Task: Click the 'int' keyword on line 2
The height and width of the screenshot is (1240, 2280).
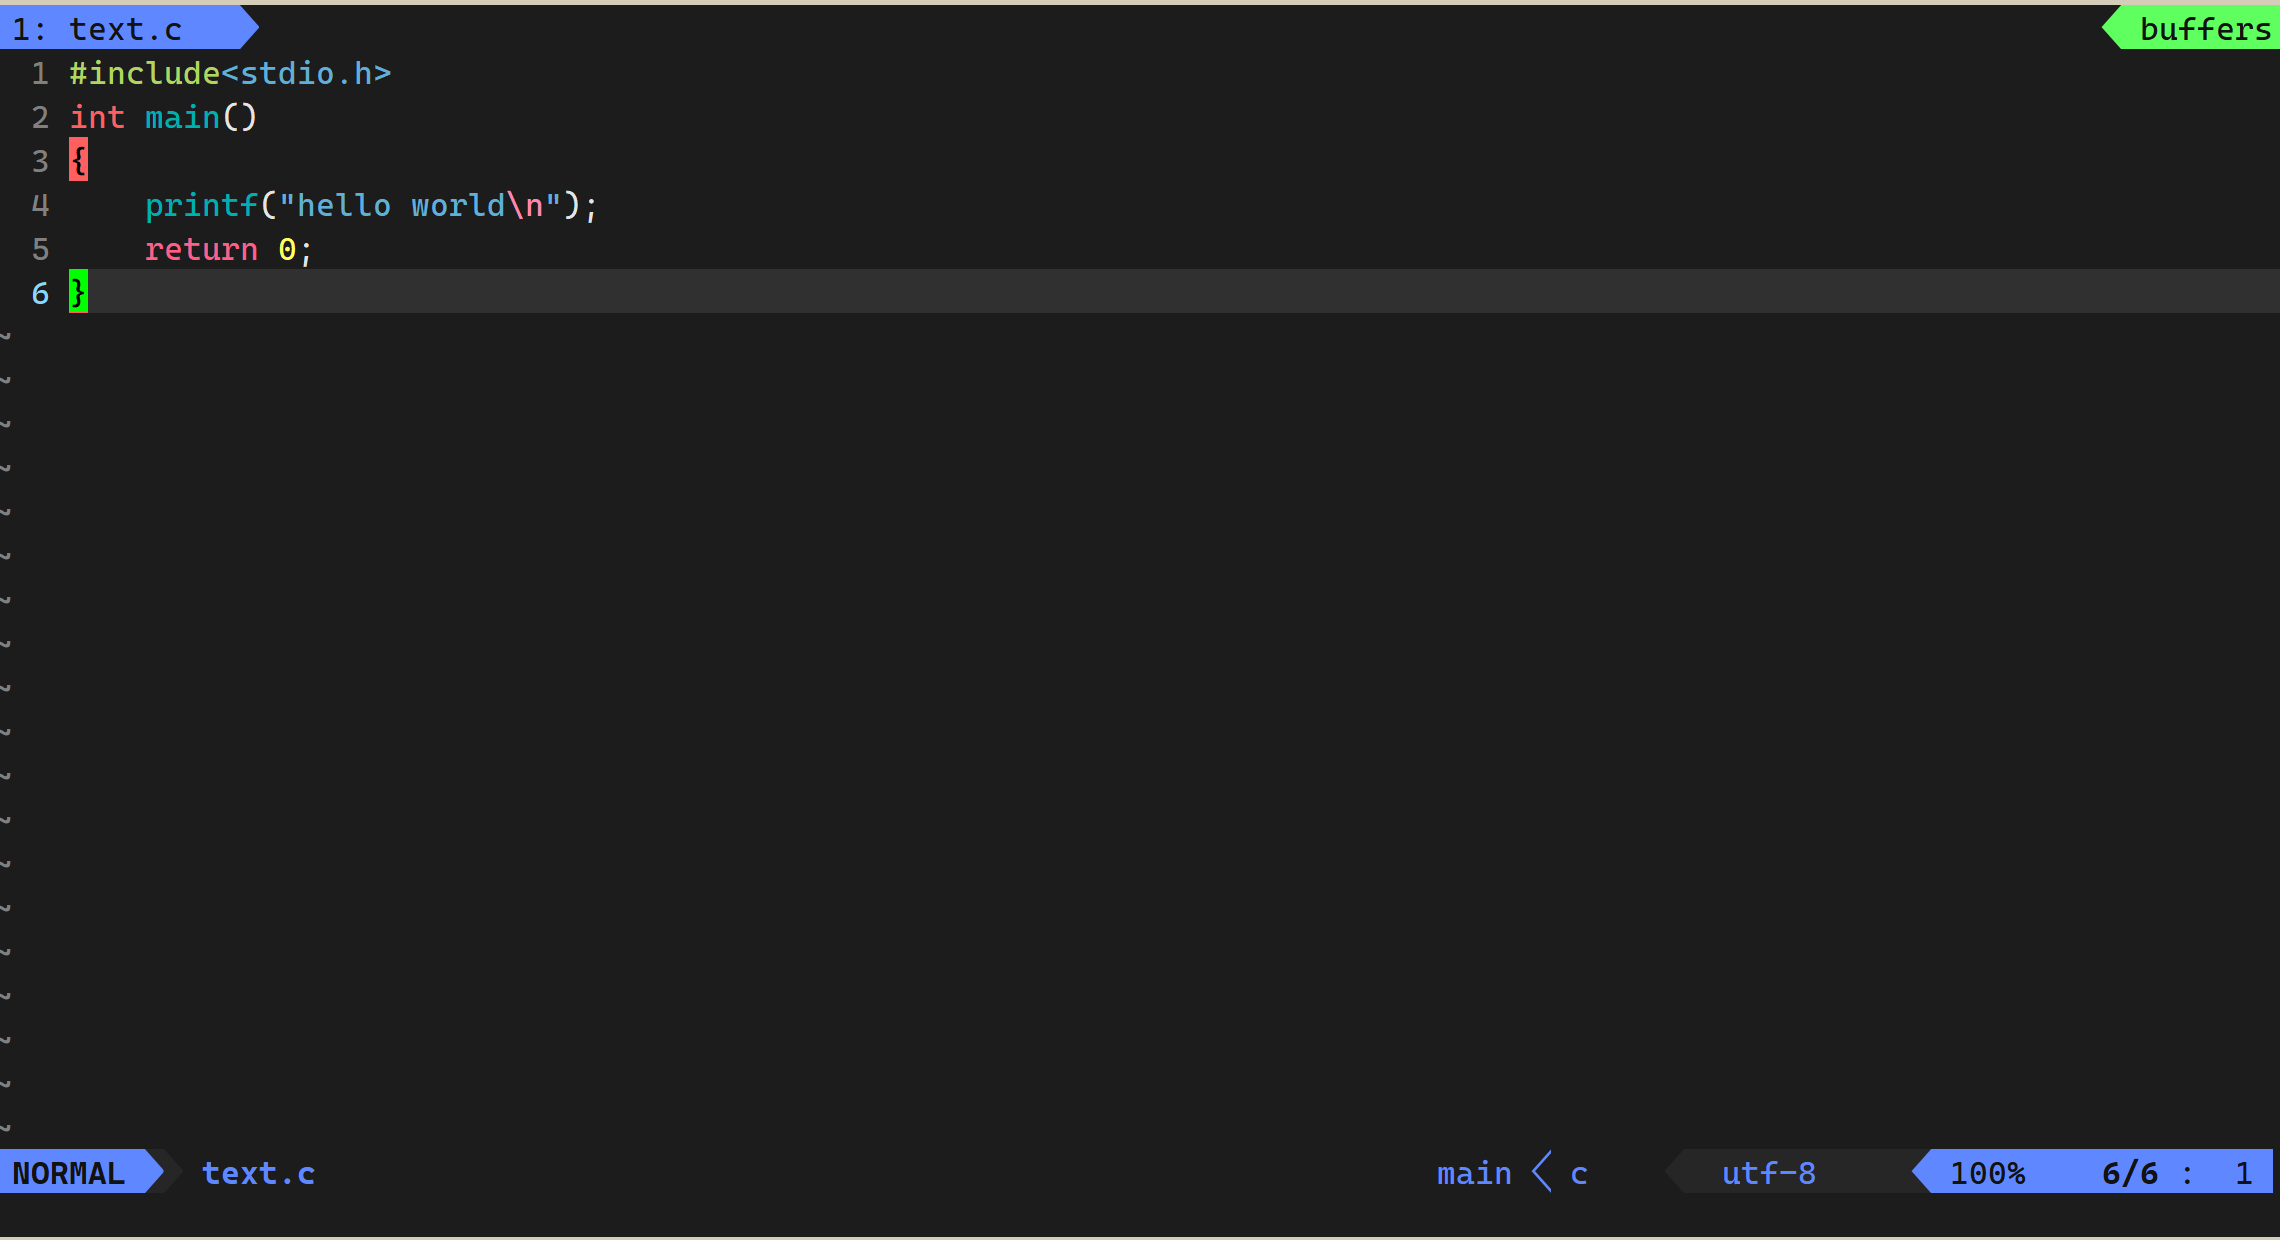Action: tap(97, 117)
